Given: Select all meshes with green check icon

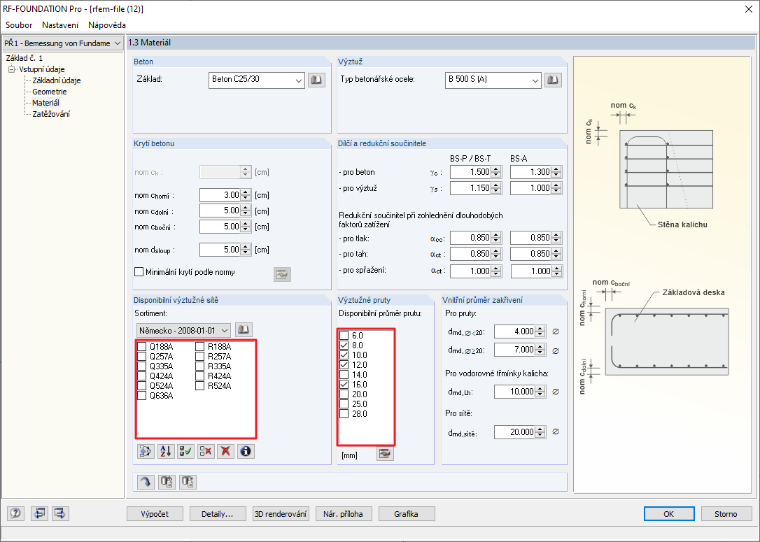Looking at the screenshot, I should click(x=186, y=451).
